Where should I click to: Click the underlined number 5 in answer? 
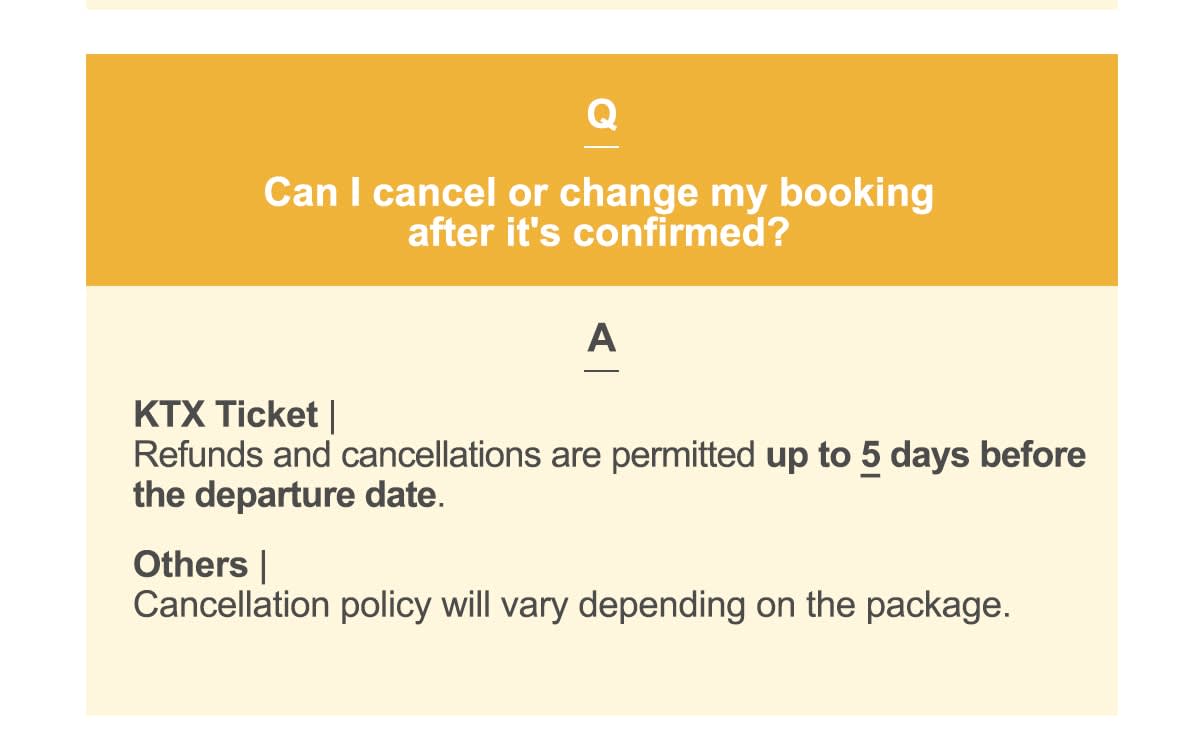pyautogui.click(x=870, y=456)
